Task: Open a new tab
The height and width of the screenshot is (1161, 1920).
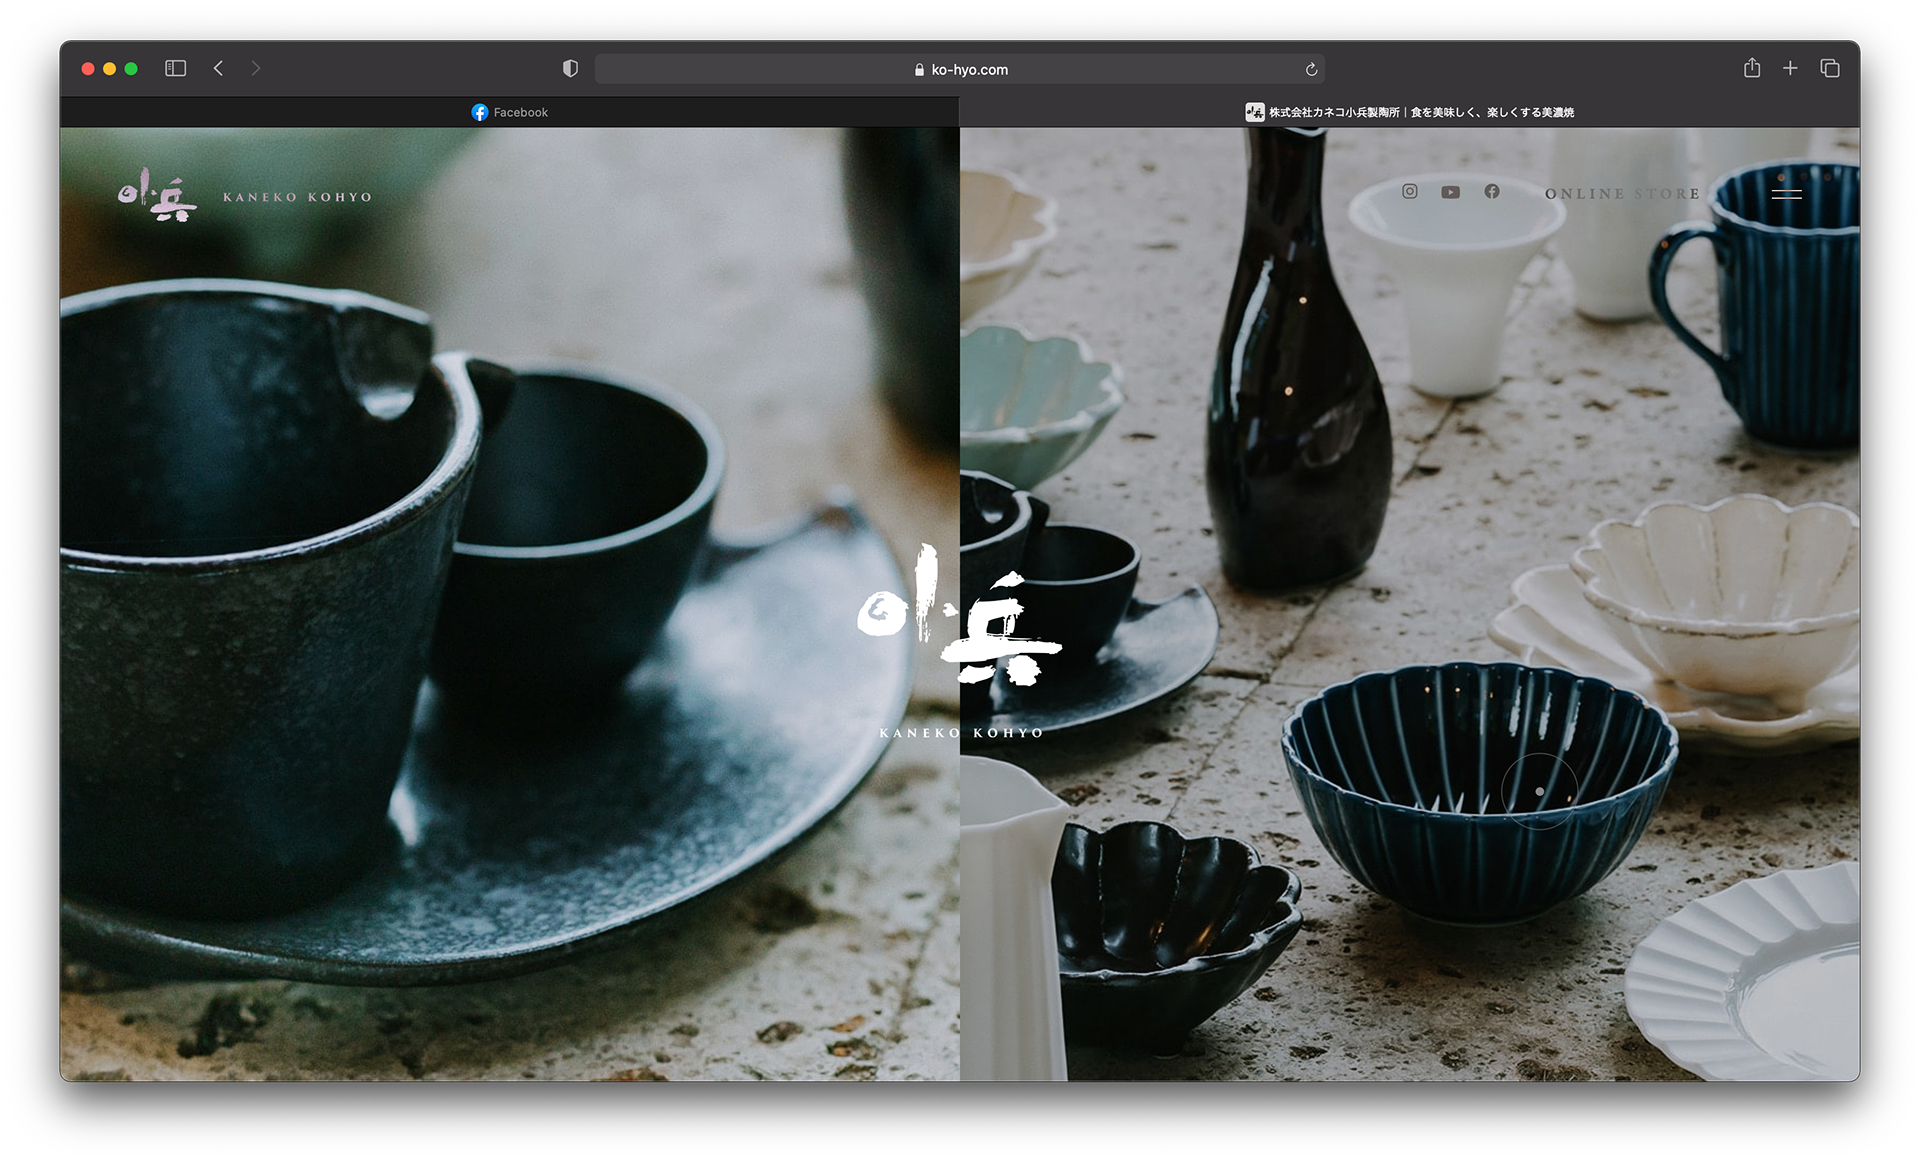Action: pyautogui.click(x=1790, y=68)
